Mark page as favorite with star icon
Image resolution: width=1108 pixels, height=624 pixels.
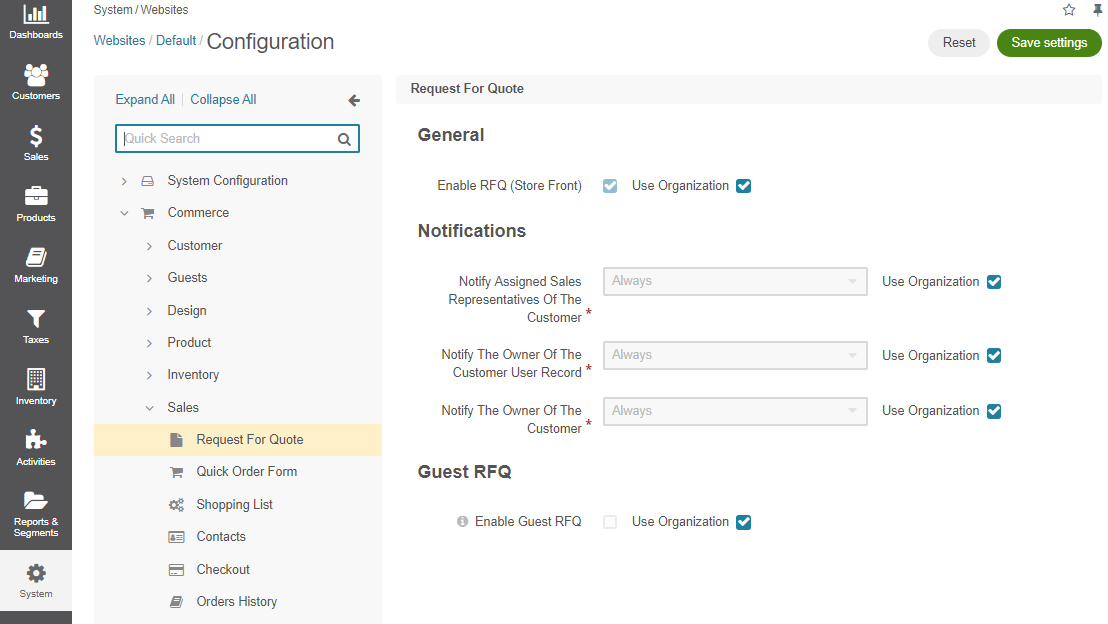pyautogui.click(x=1068, y=10)
